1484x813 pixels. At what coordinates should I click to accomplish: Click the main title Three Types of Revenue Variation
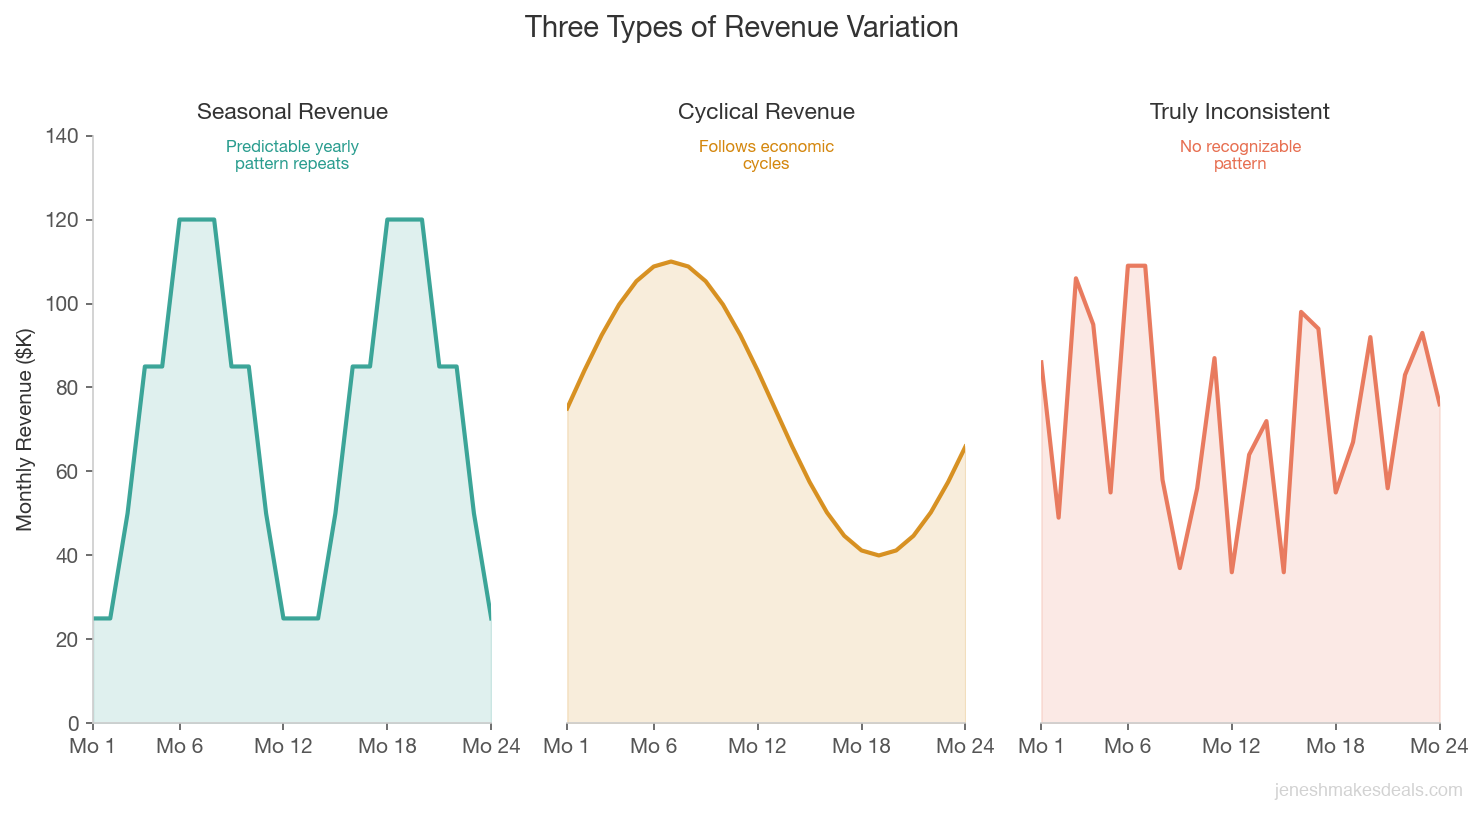click(x=742, y=27)
